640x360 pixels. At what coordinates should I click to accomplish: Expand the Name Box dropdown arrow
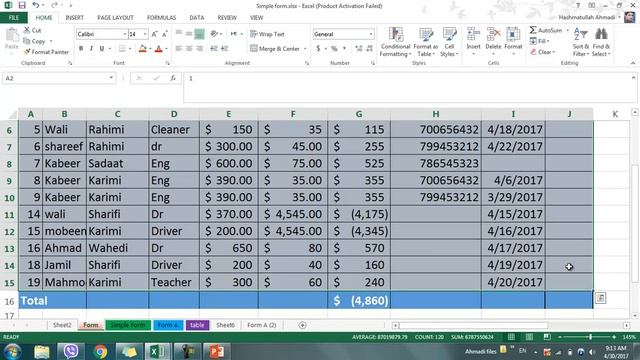111,78
